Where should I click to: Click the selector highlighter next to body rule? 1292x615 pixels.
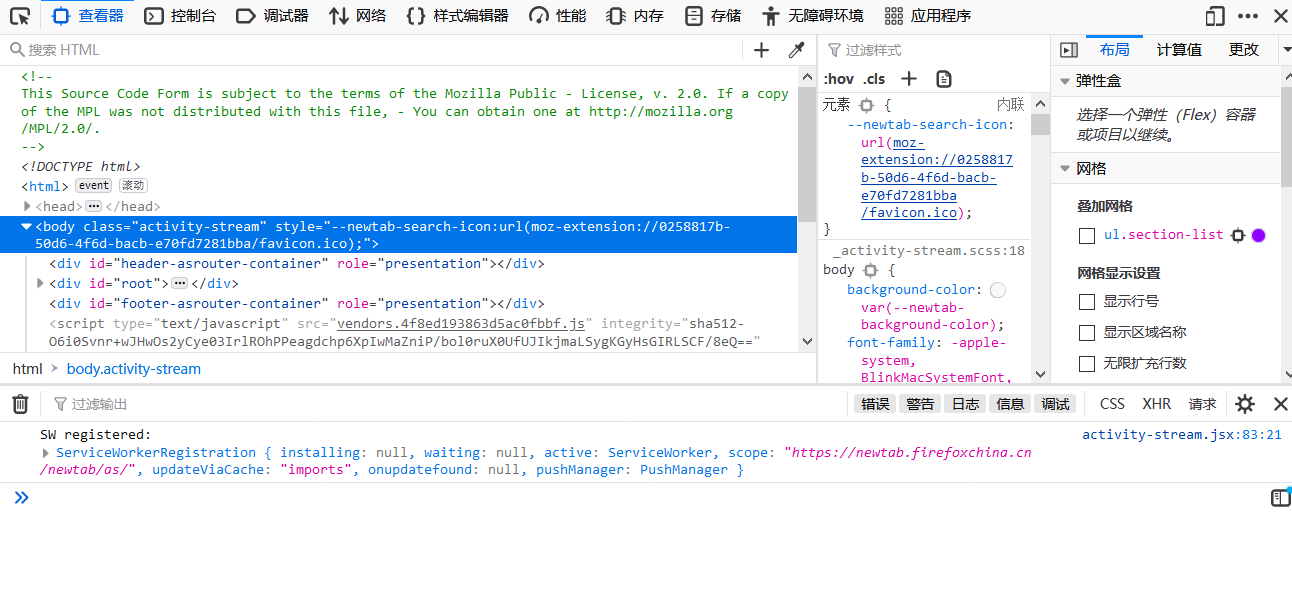870,270
